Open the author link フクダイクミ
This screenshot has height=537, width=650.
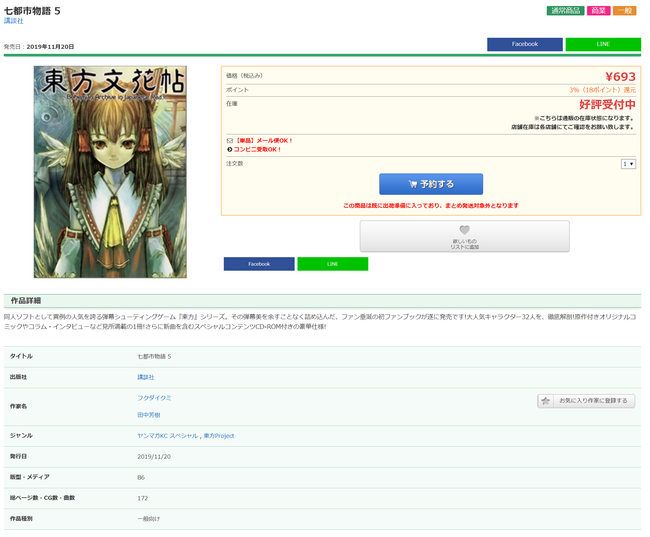(x=154, y=398)
